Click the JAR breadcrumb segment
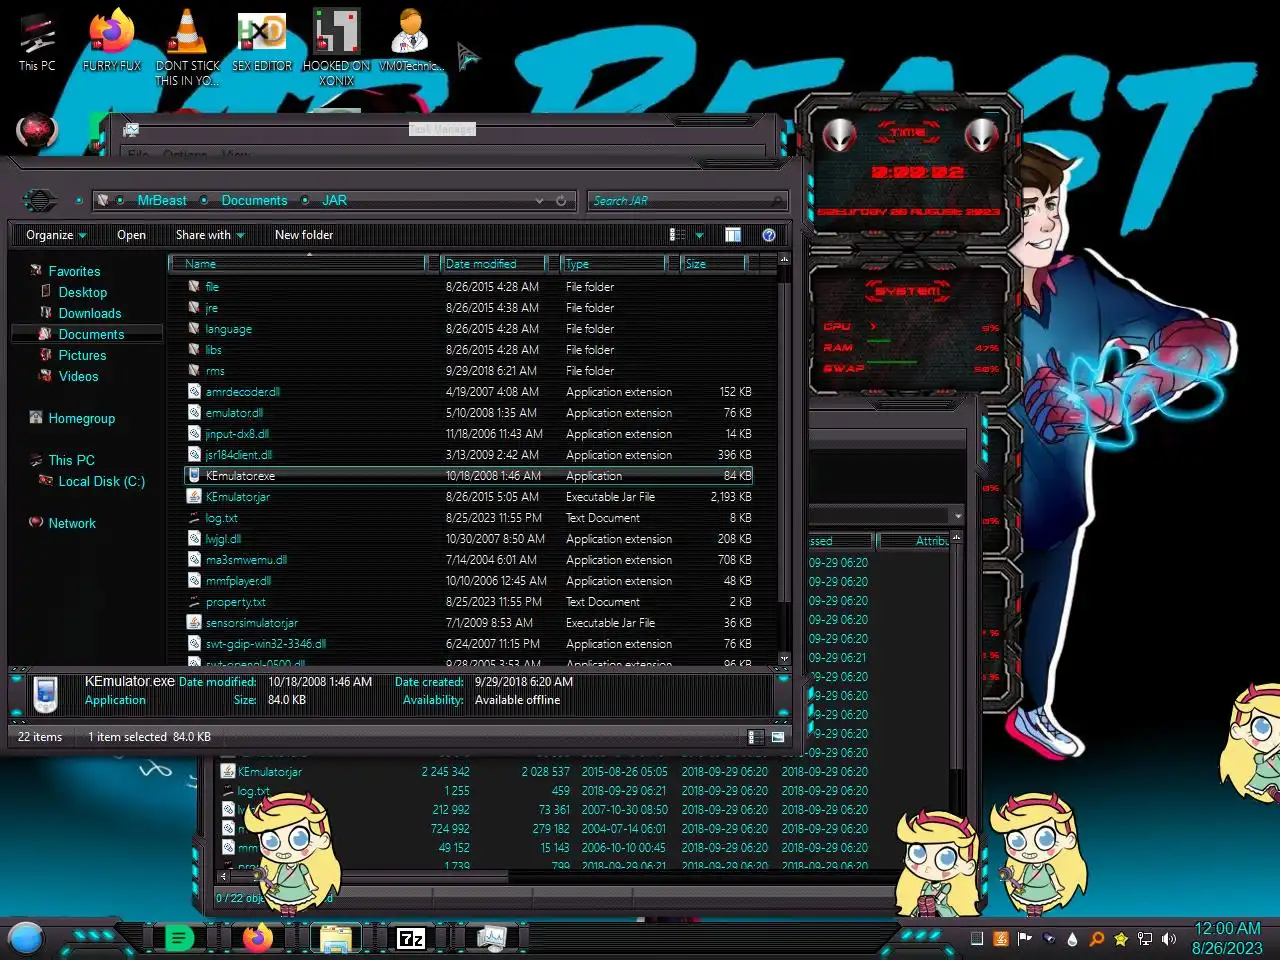The height and width of the screenshot is (960, 1280). (x=334, y=201)
